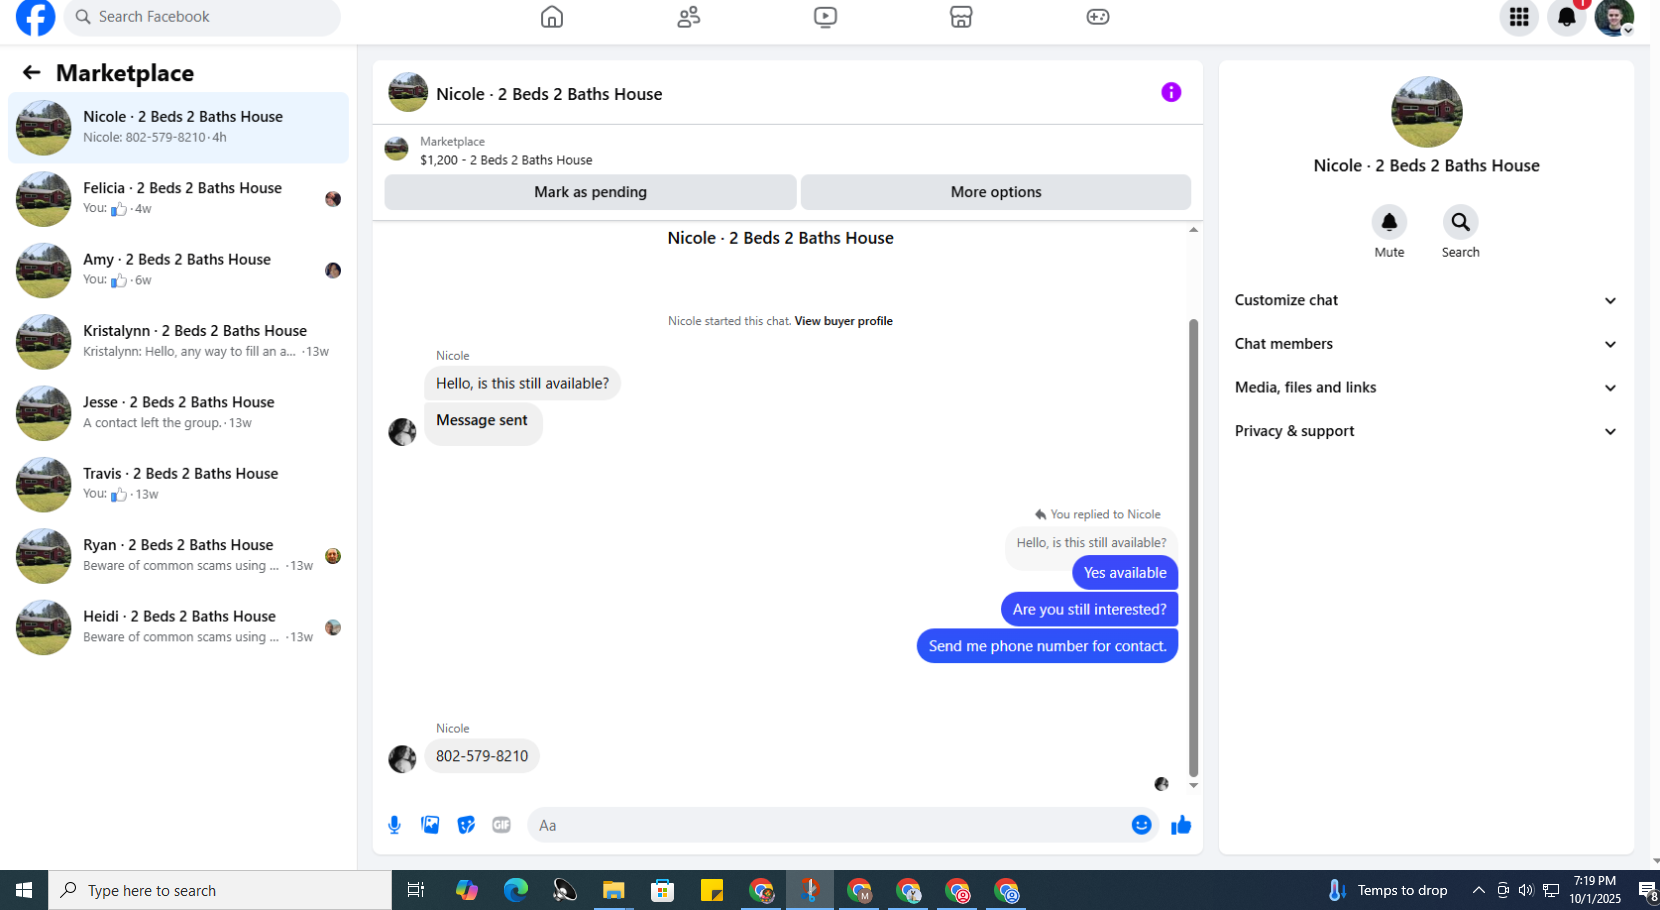Click Mark as pending button
Viewport: 1660px width, 910px height.
[x=590, y=192]
